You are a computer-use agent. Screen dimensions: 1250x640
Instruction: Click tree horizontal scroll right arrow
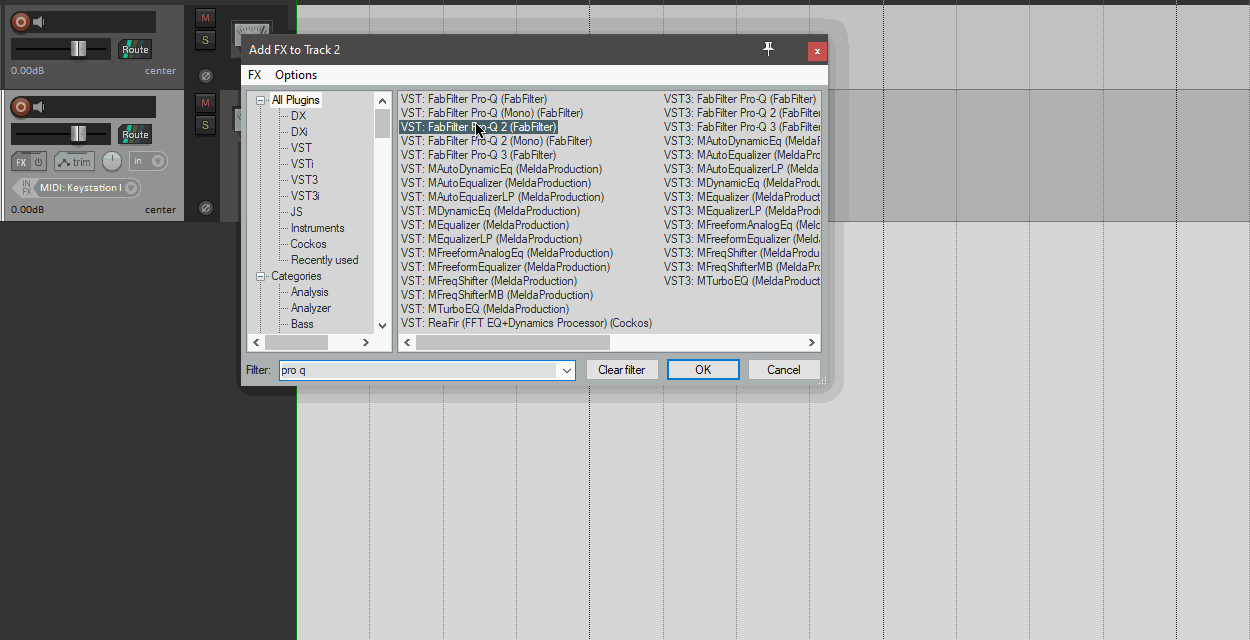click(x=365, y=342)
